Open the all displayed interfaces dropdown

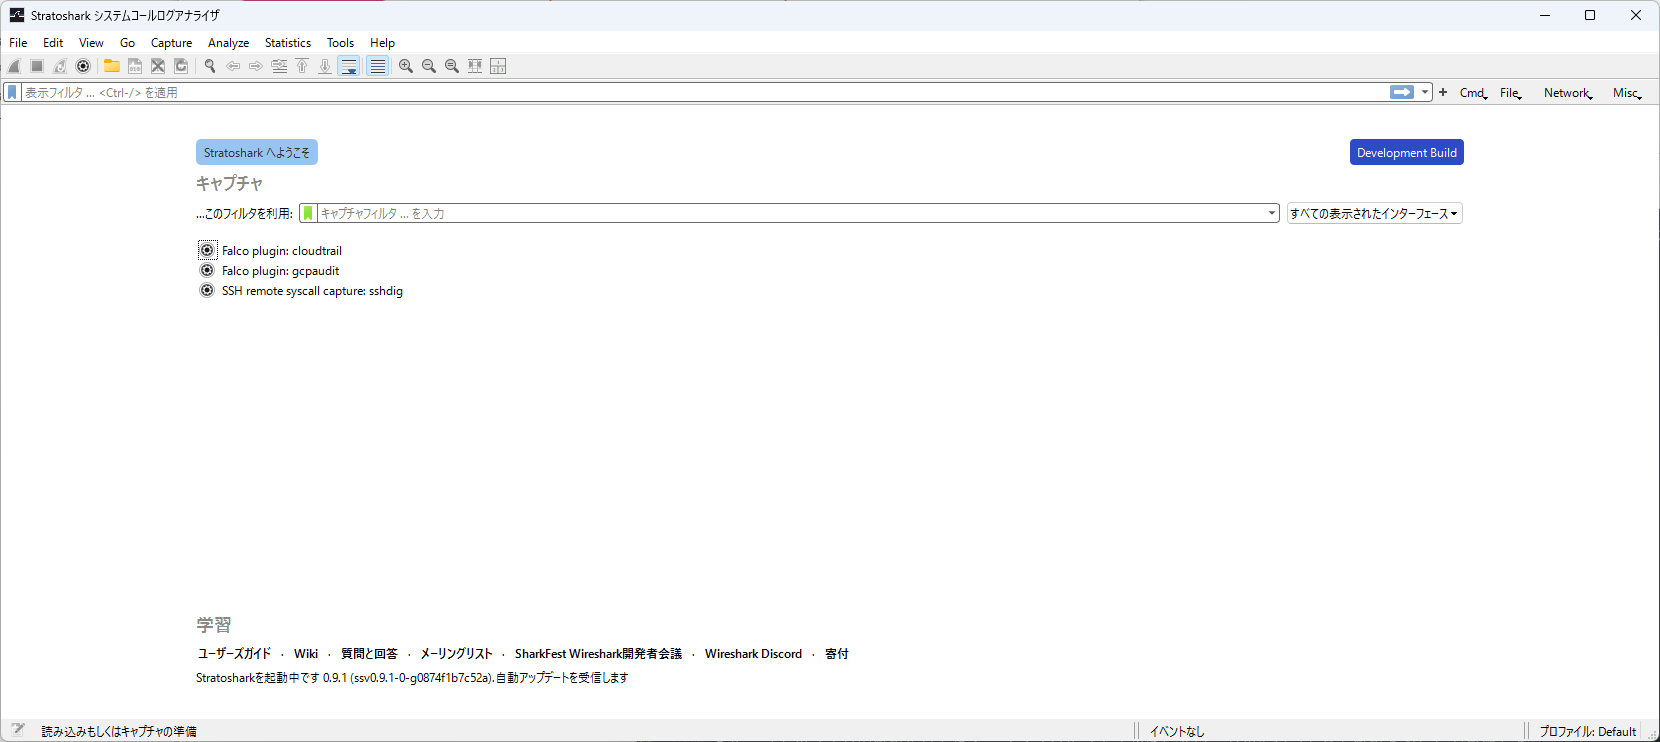tap(1374, 213)
